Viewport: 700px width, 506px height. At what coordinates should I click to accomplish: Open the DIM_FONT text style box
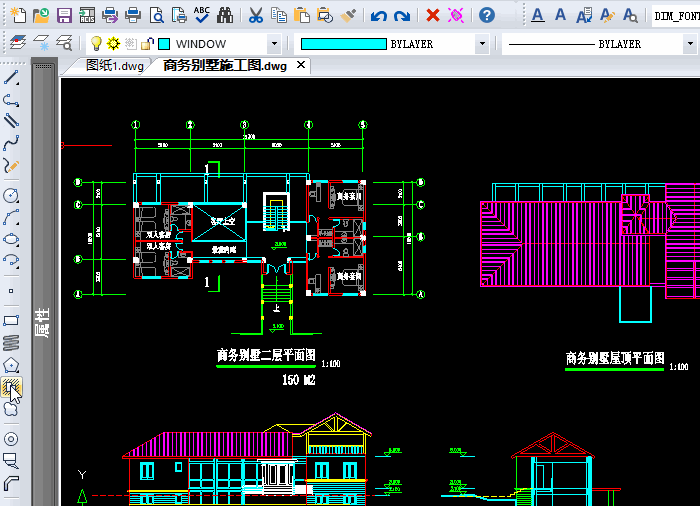pos(676,16)
